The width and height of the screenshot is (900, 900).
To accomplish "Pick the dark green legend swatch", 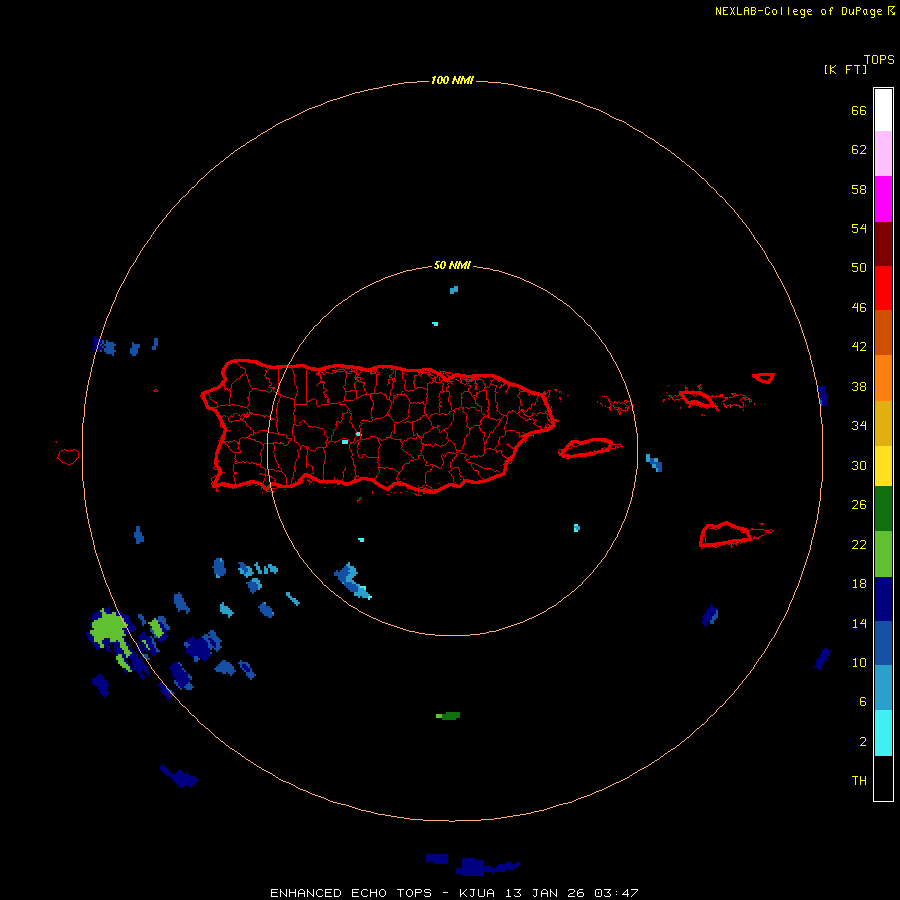I will (x=883, y=509).
